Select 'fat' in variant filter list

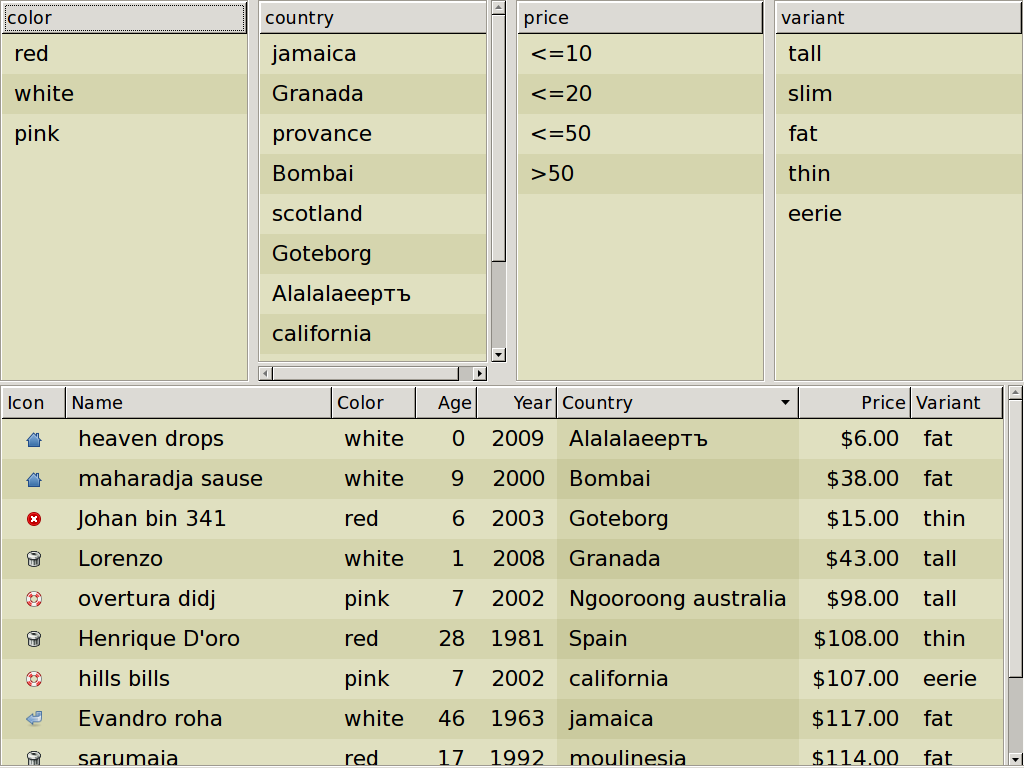click(x=899, y=133)
